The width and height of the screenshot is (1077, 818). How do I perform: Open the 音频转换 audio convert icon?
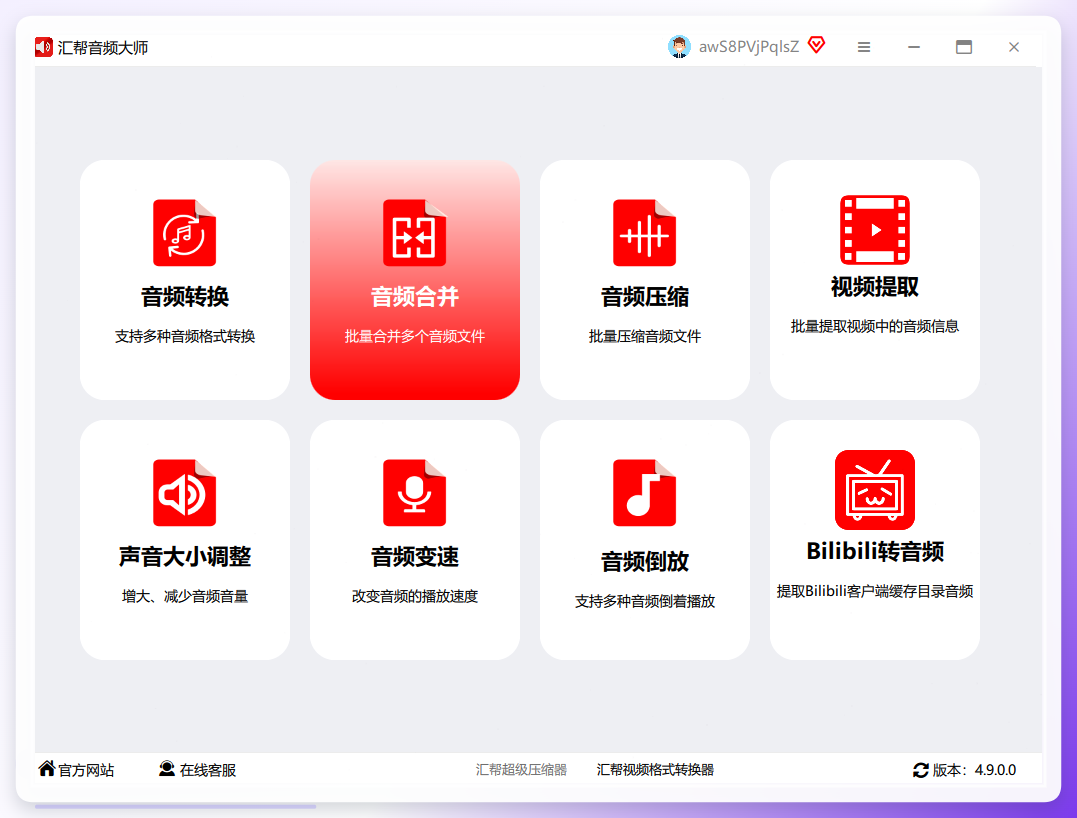(184, 233)
